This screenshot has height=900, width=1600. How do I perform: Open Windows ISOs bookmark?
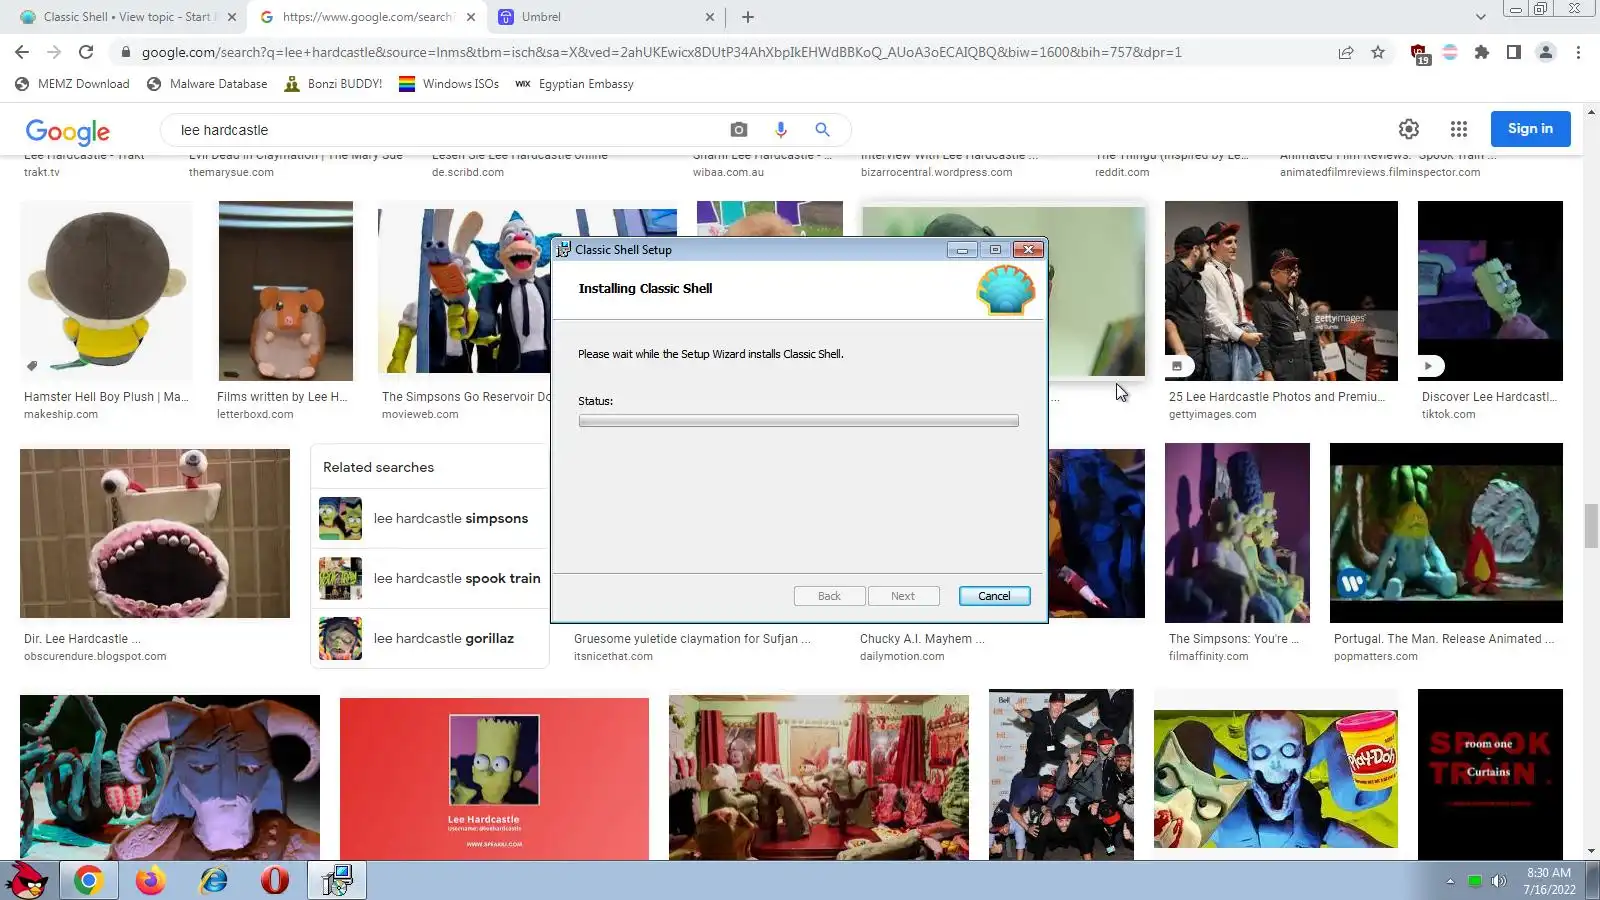tap(449, 84)
